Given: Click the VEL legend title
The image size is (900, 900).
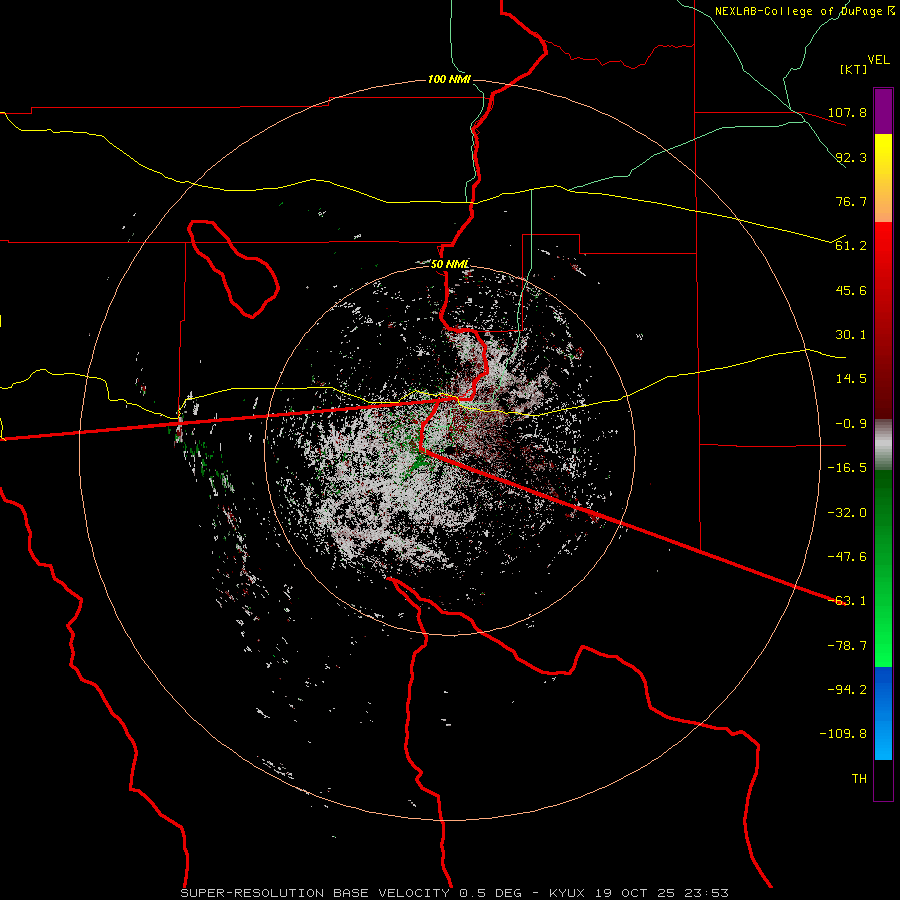Looking at the screenshot, I should pyautogui.click(x=878, y=59).
